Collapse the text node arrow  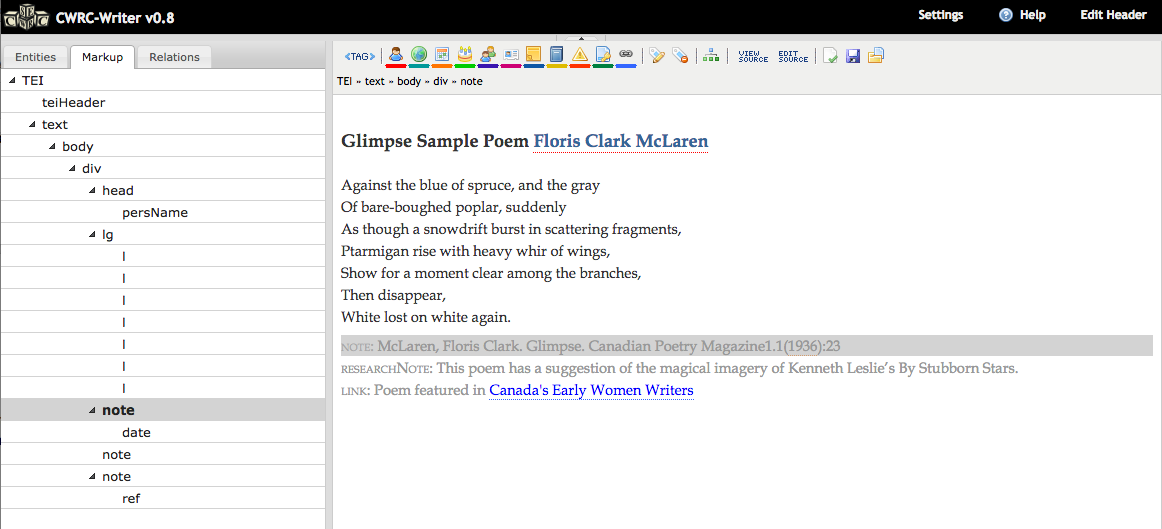(32, 124)
